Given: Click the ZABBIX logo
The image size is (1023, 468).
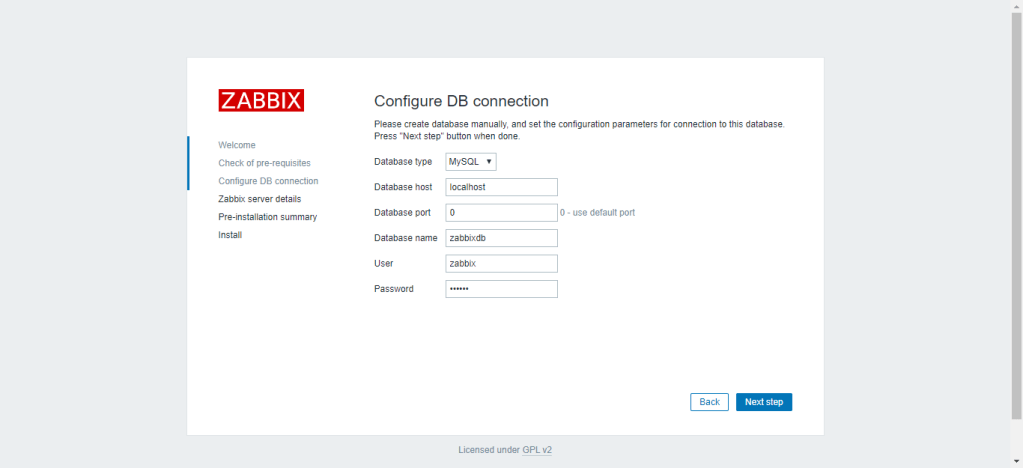Looking at the screenshot, I should (261, 100).
